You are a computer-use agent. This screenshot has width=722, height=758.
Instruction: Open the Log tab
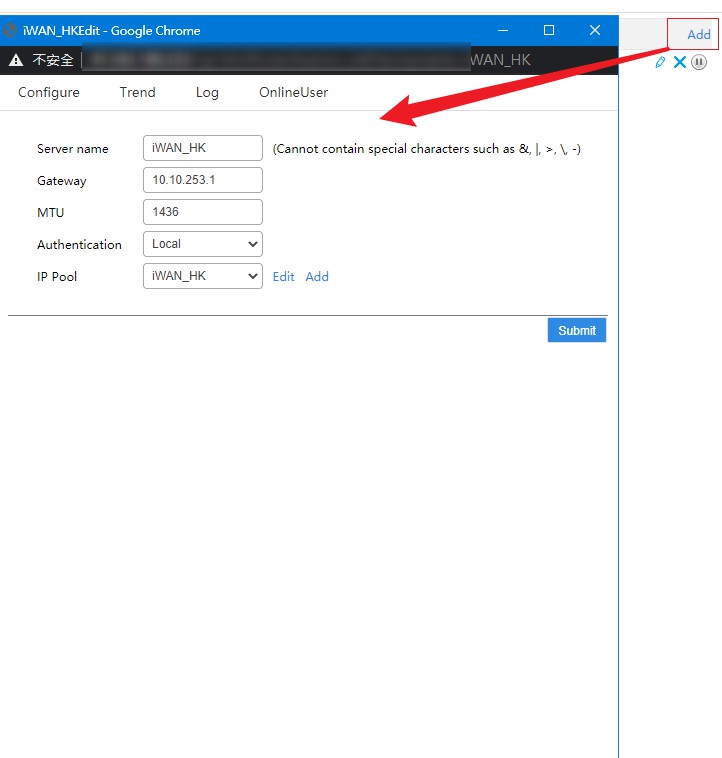tap(207, 92)
